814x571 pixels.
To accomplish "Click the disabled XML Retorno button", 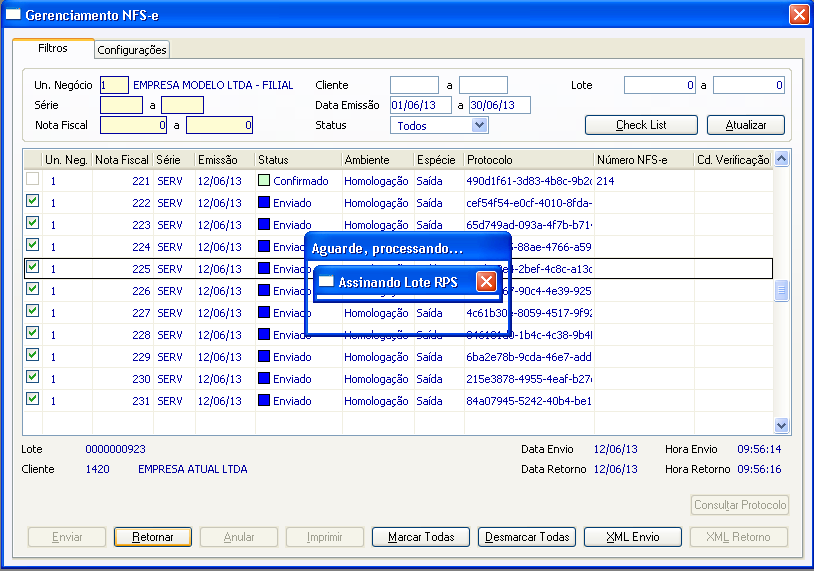I will tap(739, 537).
